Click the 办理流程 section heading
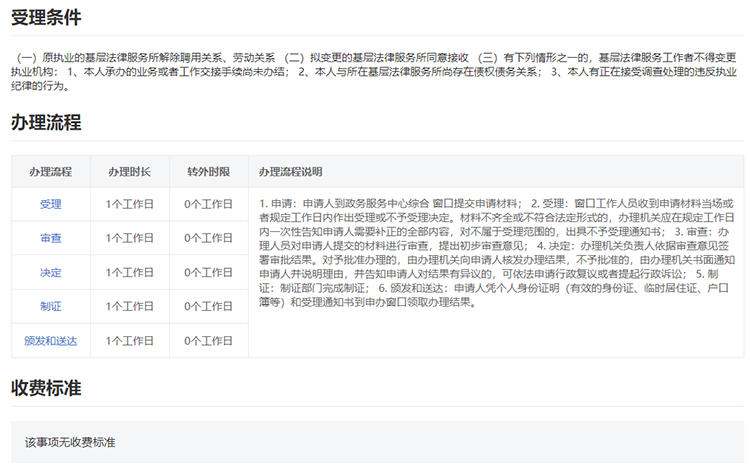The width and height of the screenshot is (750, 468). click(x=46, y=123)
